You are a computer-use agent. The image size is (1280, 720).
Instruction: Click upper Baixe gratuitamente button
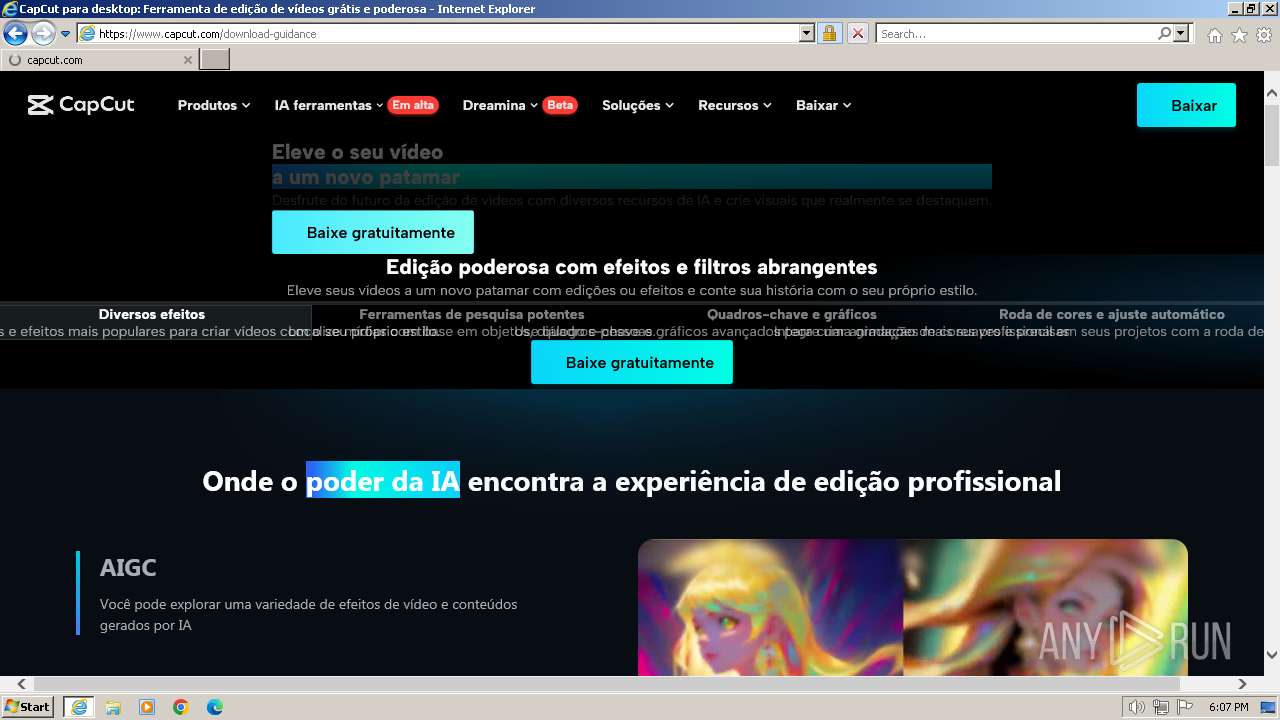pos(373,232)
